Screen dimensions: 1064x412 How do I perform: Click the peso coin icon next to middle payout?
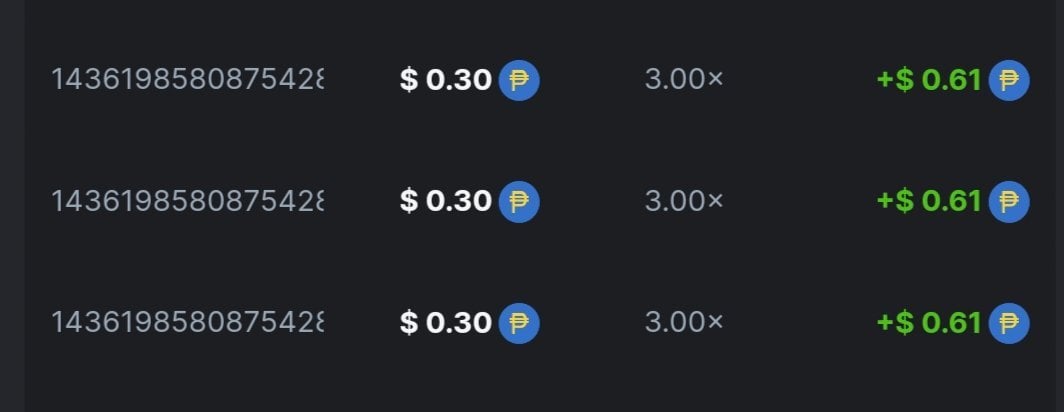[x=1008, y=201]
